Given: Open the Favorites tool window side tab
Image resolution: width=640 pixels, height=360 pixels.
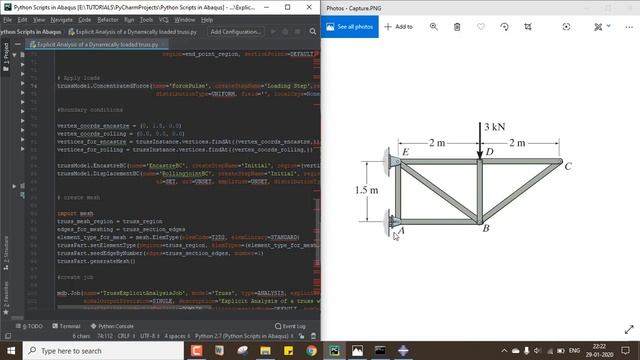Looking at the screenshot, I should pyautogui.click(x=6, y=298).
